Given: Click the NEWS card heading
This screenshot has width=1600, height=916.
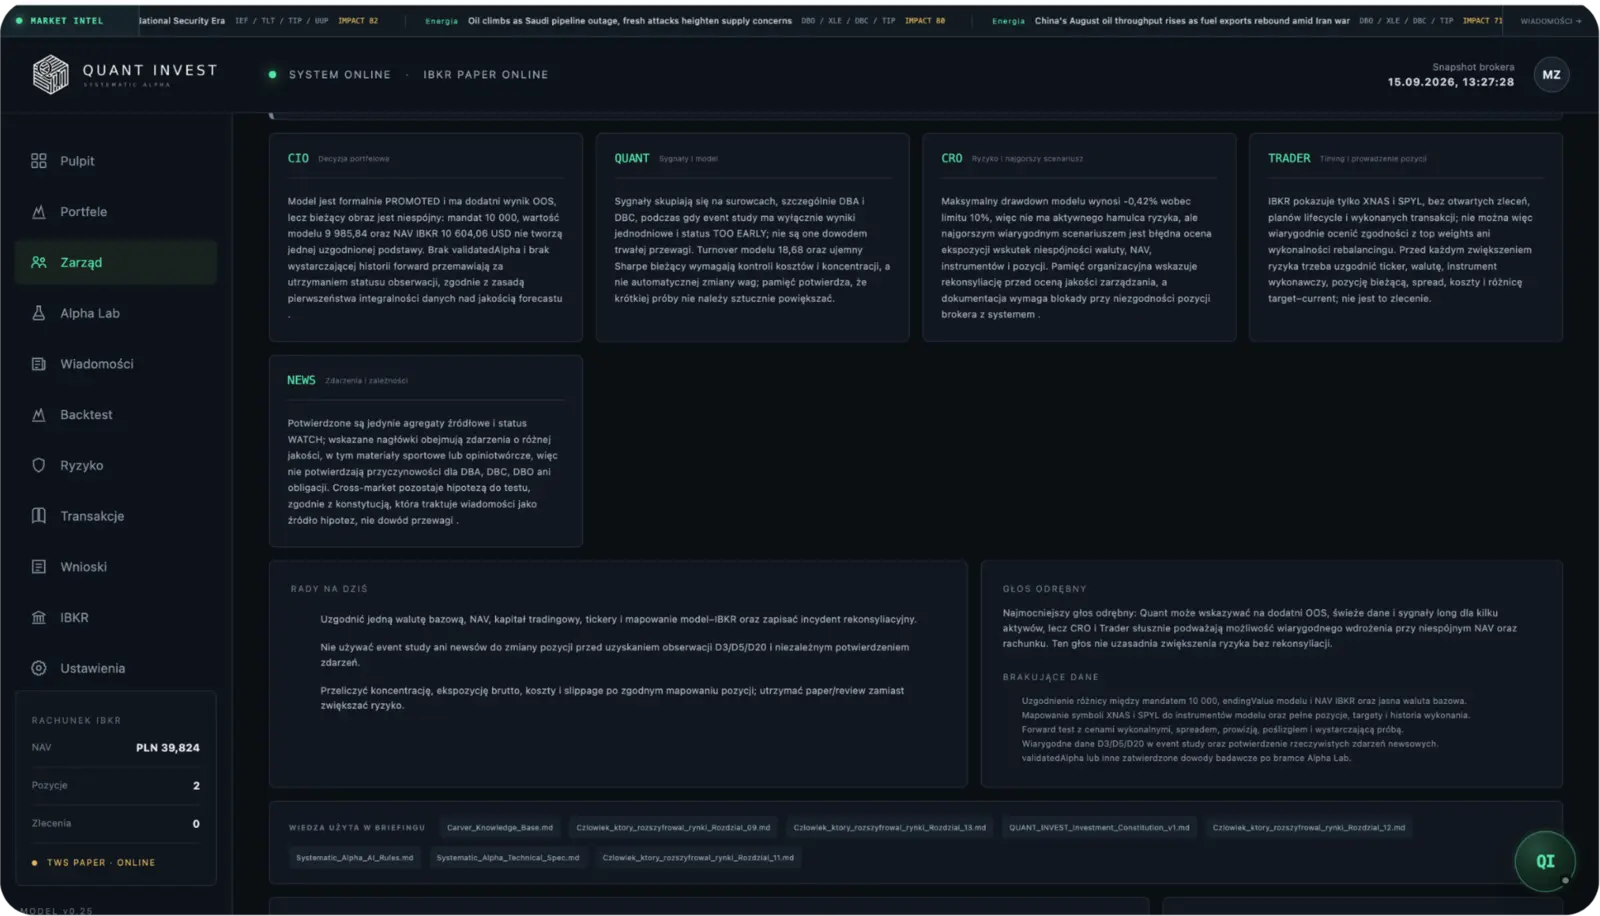Looking at the screenshot, I should [x=301, y=381].
